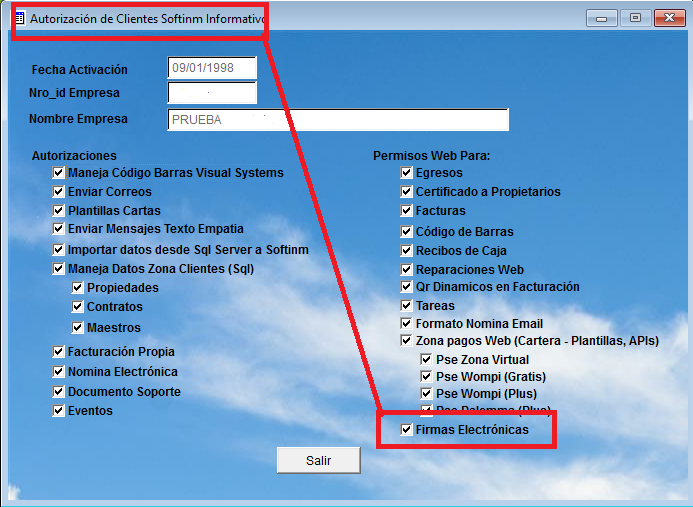
Task: Toggle Propiedades checkbox
Action: coord(77,287)
